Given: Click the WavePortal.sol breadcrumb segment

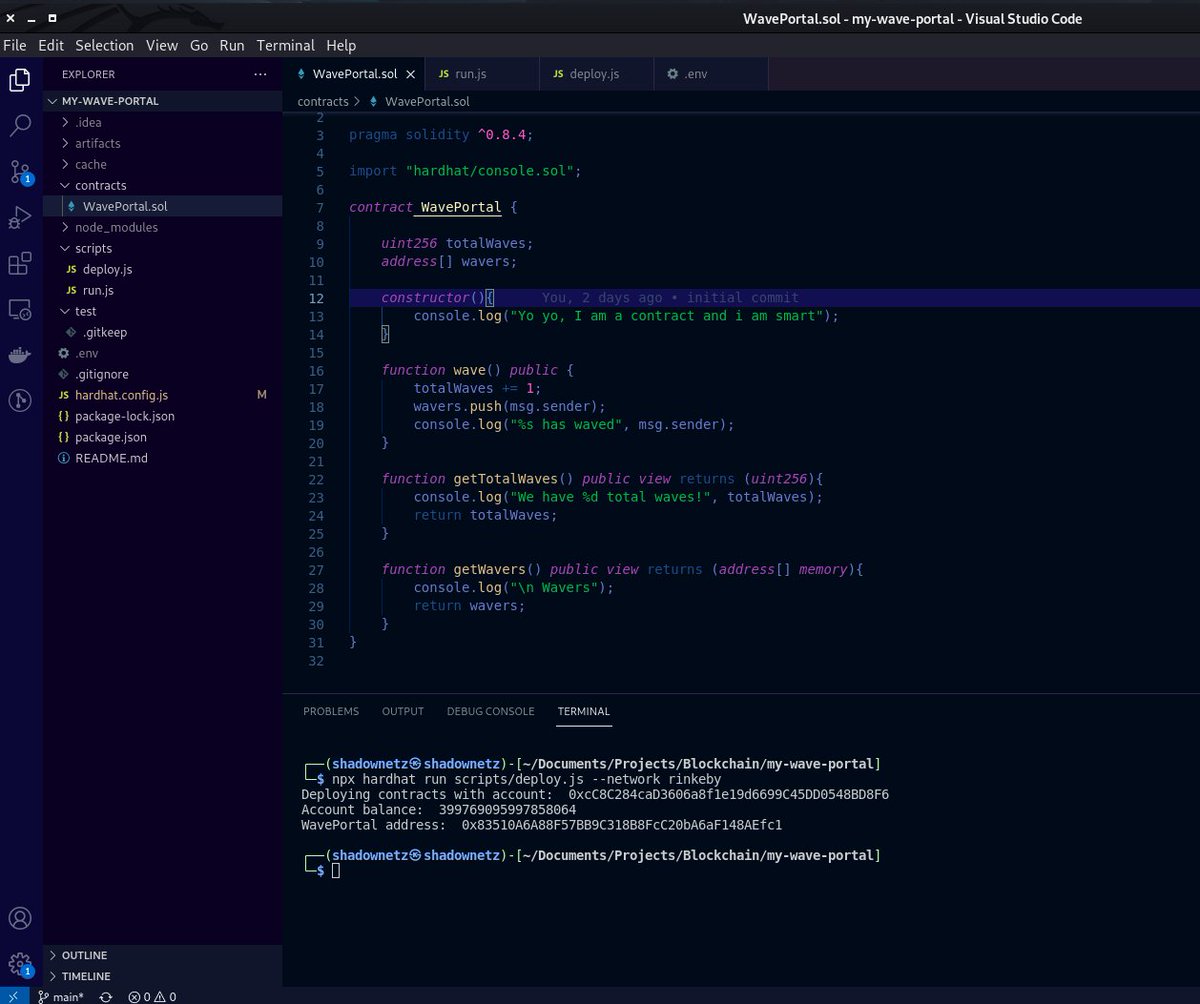Looking at the screenshot, I should pos(427,101).
